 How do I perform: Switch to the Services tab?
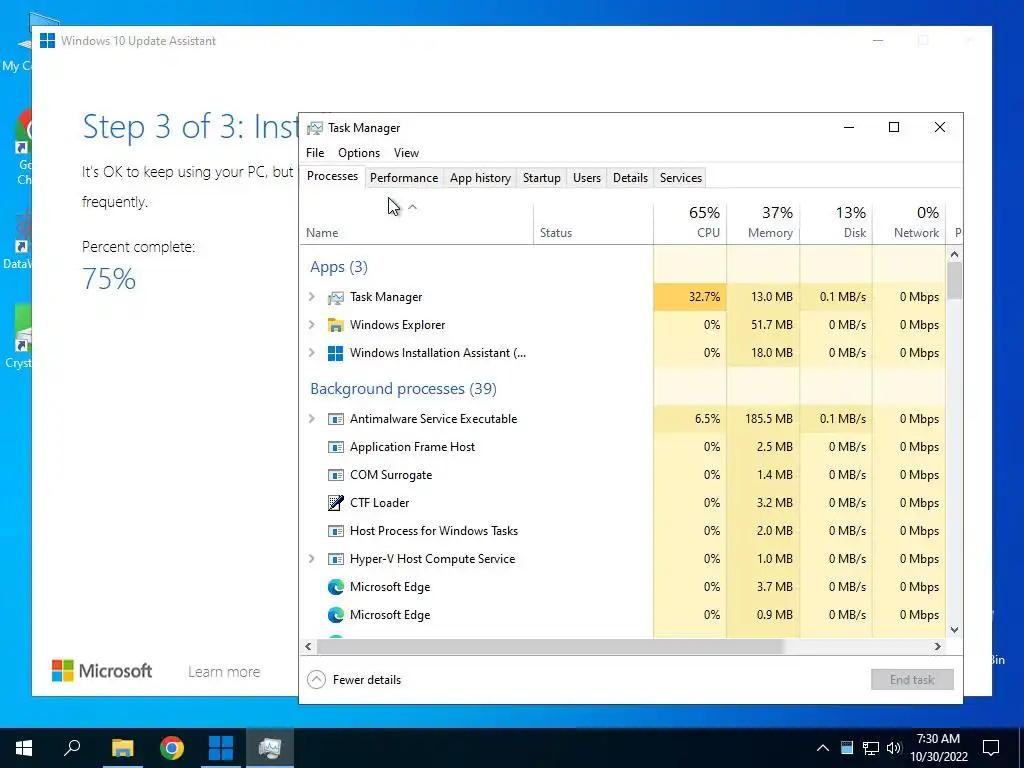[x=680, y=178]
